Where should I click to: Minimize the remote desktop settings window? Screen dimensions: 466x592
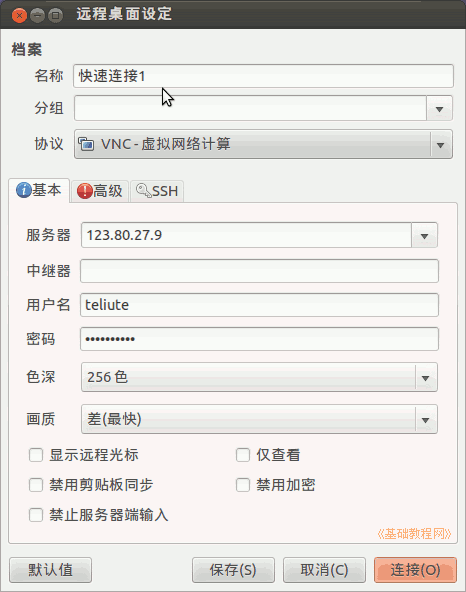37,15
